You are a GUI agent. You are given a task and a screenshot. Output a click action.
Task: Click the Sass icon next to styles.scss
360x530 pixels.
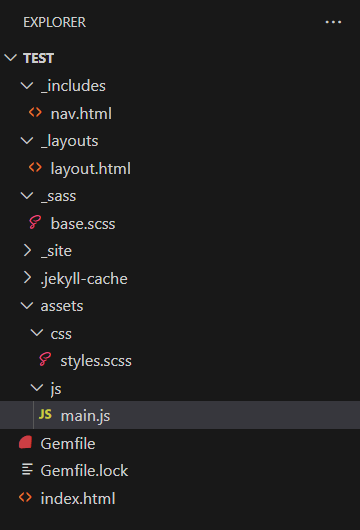[45, 359]
